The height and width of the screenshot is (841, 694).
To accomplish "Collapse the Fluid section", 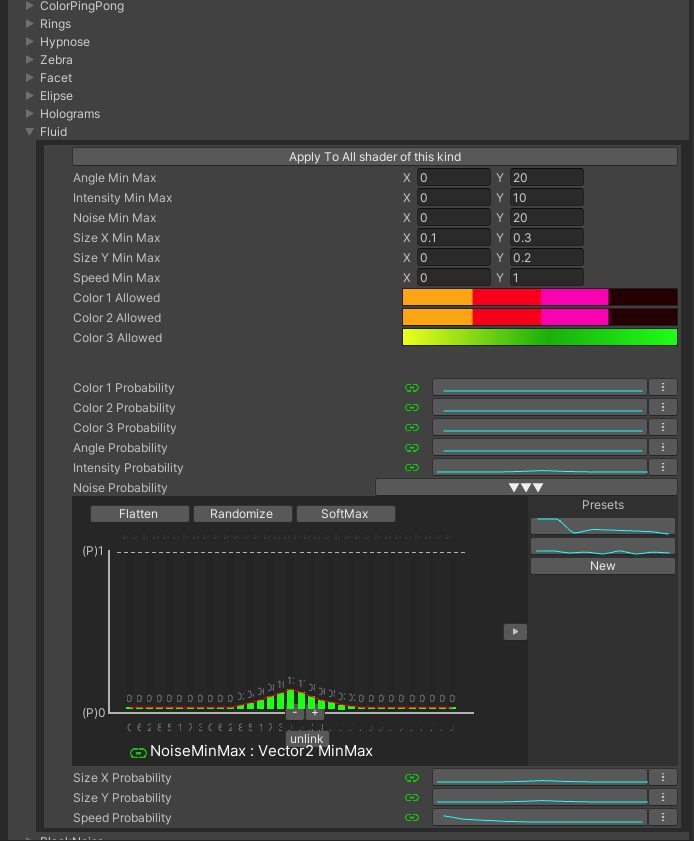I will coord(30,132).
